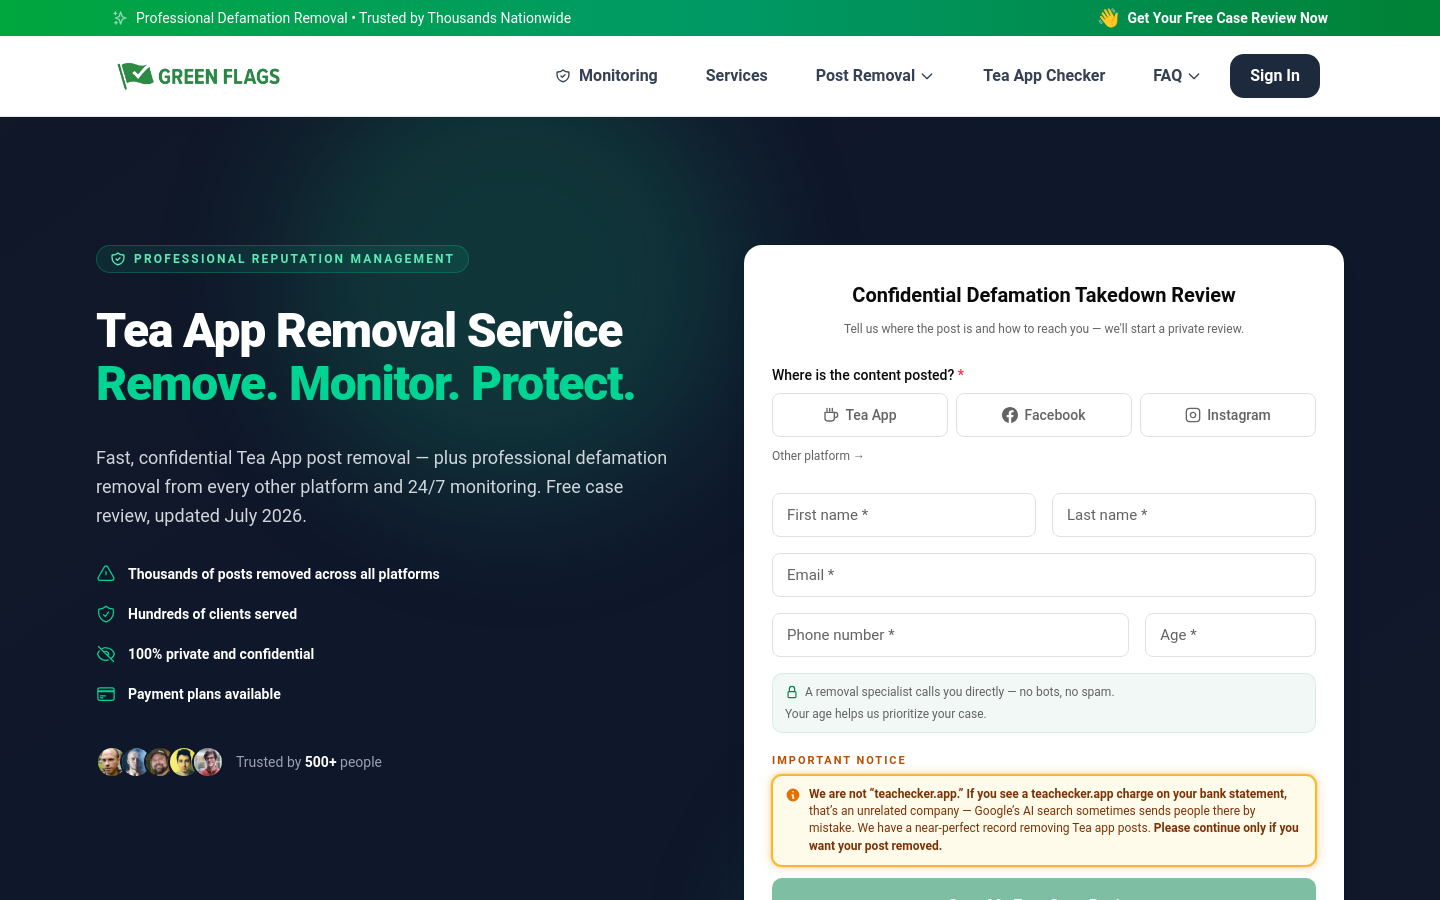This screenshot has height=900, width=1440.
Task: Click the lock icon in the specialist note
Action: point(792,692)
